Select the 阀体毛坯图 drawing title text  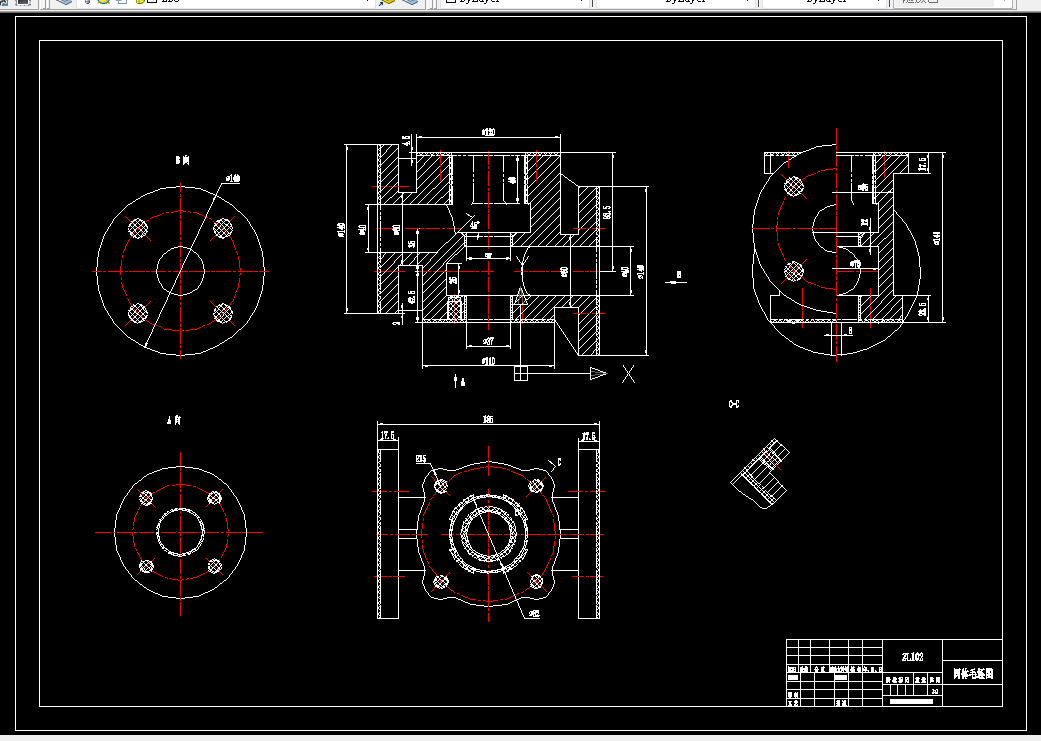(x=973, y=673)
